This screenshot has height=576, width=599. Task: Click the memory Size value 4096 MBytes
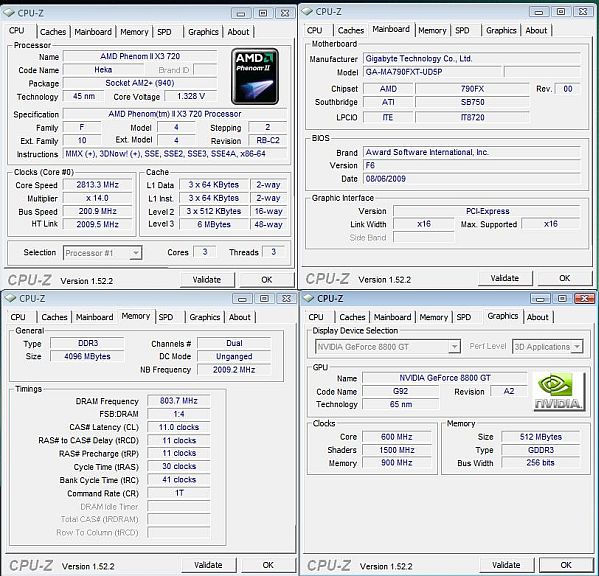(87, 356)
